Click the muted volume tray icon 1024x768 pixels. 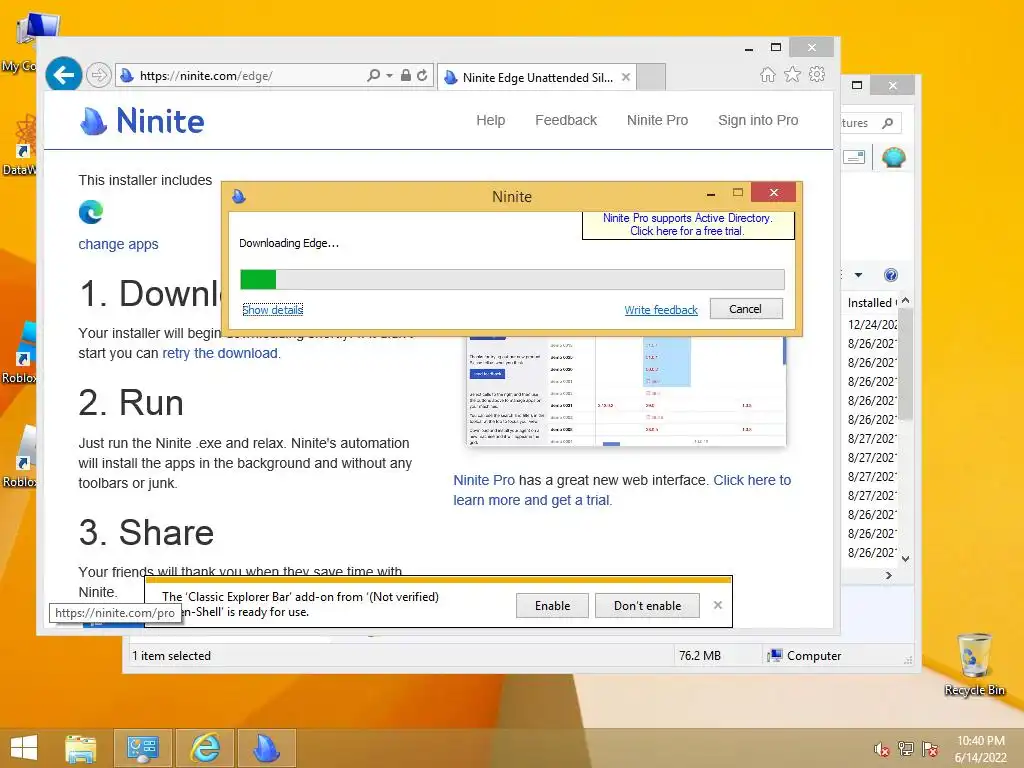882,750
